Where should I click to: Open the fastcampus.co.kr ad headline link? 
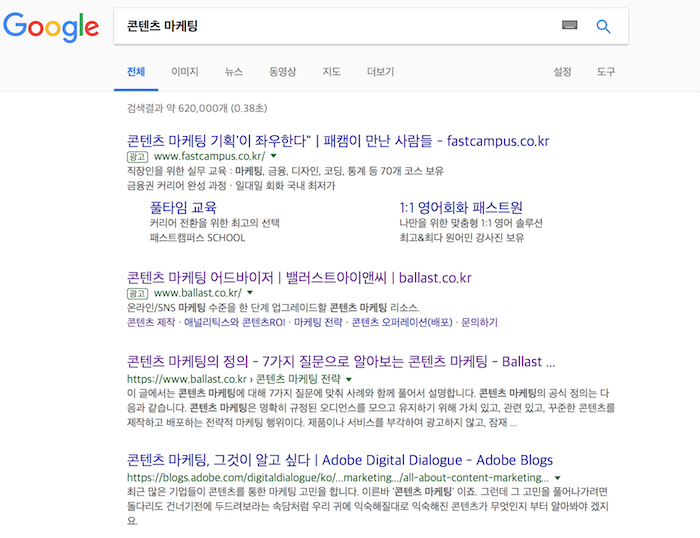pyautogui.click(x=338, y=141)
